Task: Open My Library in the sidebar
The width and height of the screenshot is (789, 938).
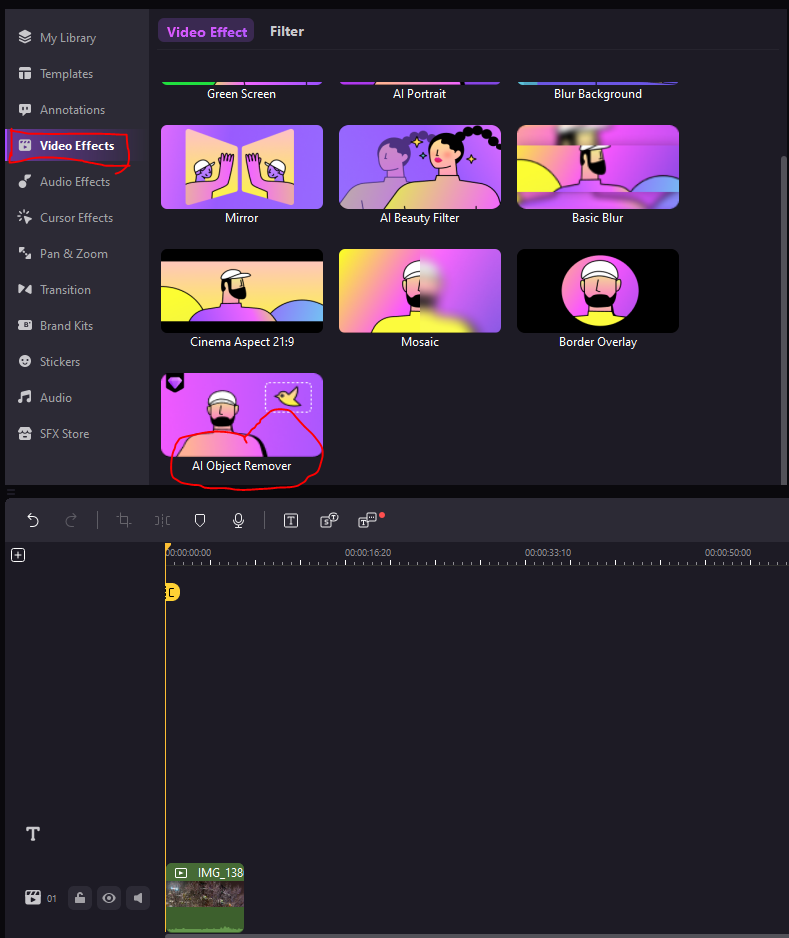Action: tap(57, 38)
